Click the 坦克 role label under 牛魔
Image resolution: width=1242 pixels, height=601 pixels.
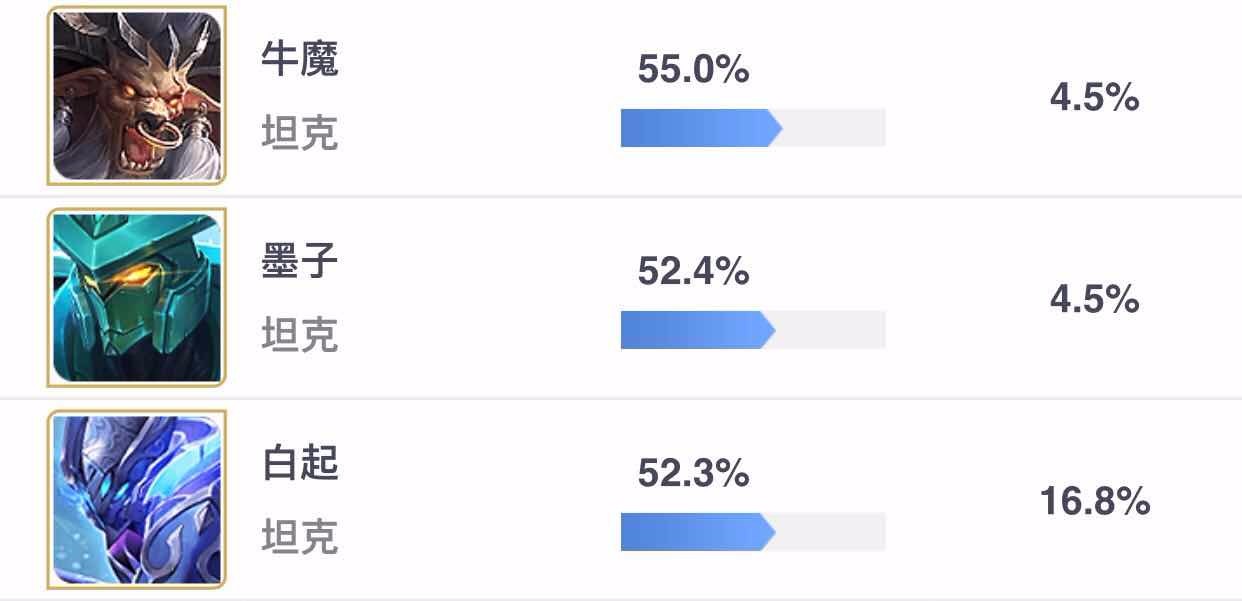(x=300, y=132)
